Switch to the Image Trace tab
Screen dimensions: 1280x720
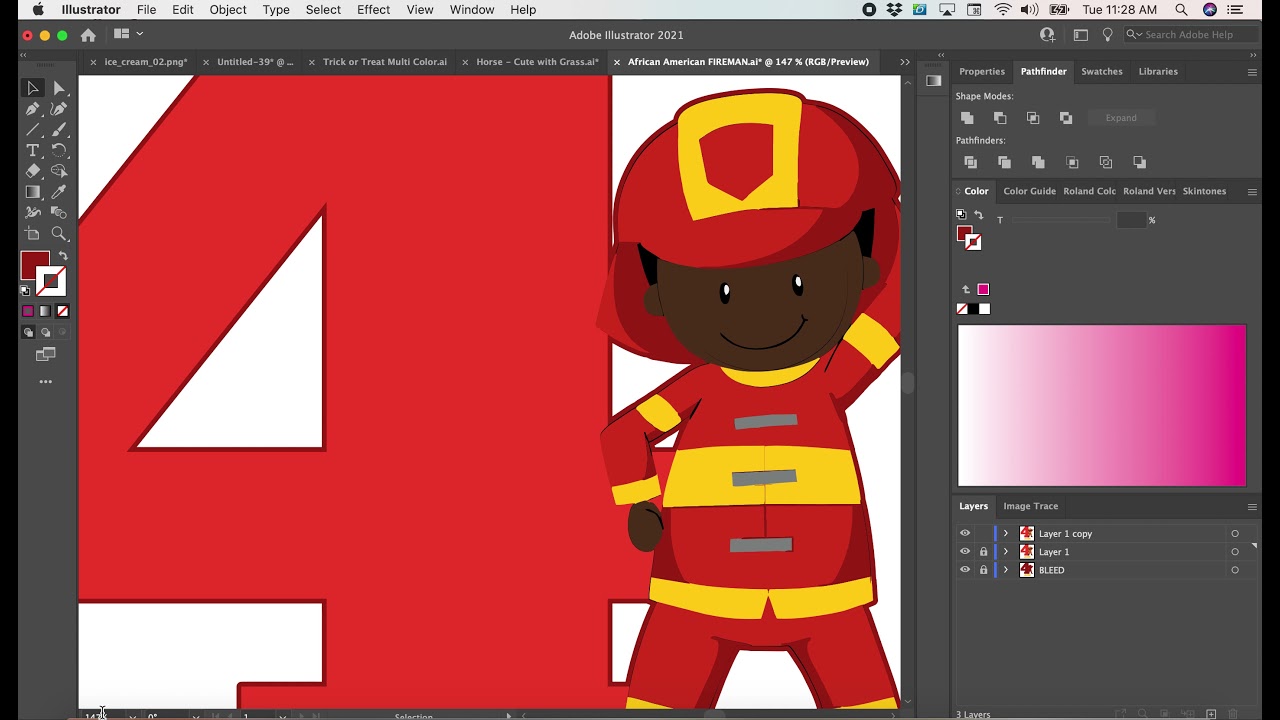tap(1030, 506)
